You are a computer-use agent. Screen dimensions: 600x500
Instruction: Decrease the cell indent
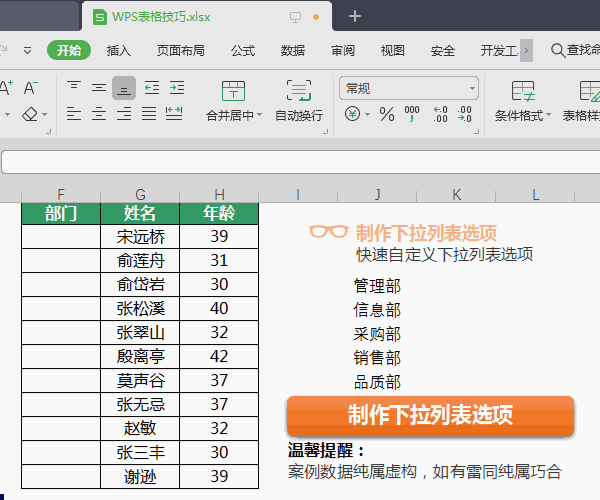tap(152, 88)
